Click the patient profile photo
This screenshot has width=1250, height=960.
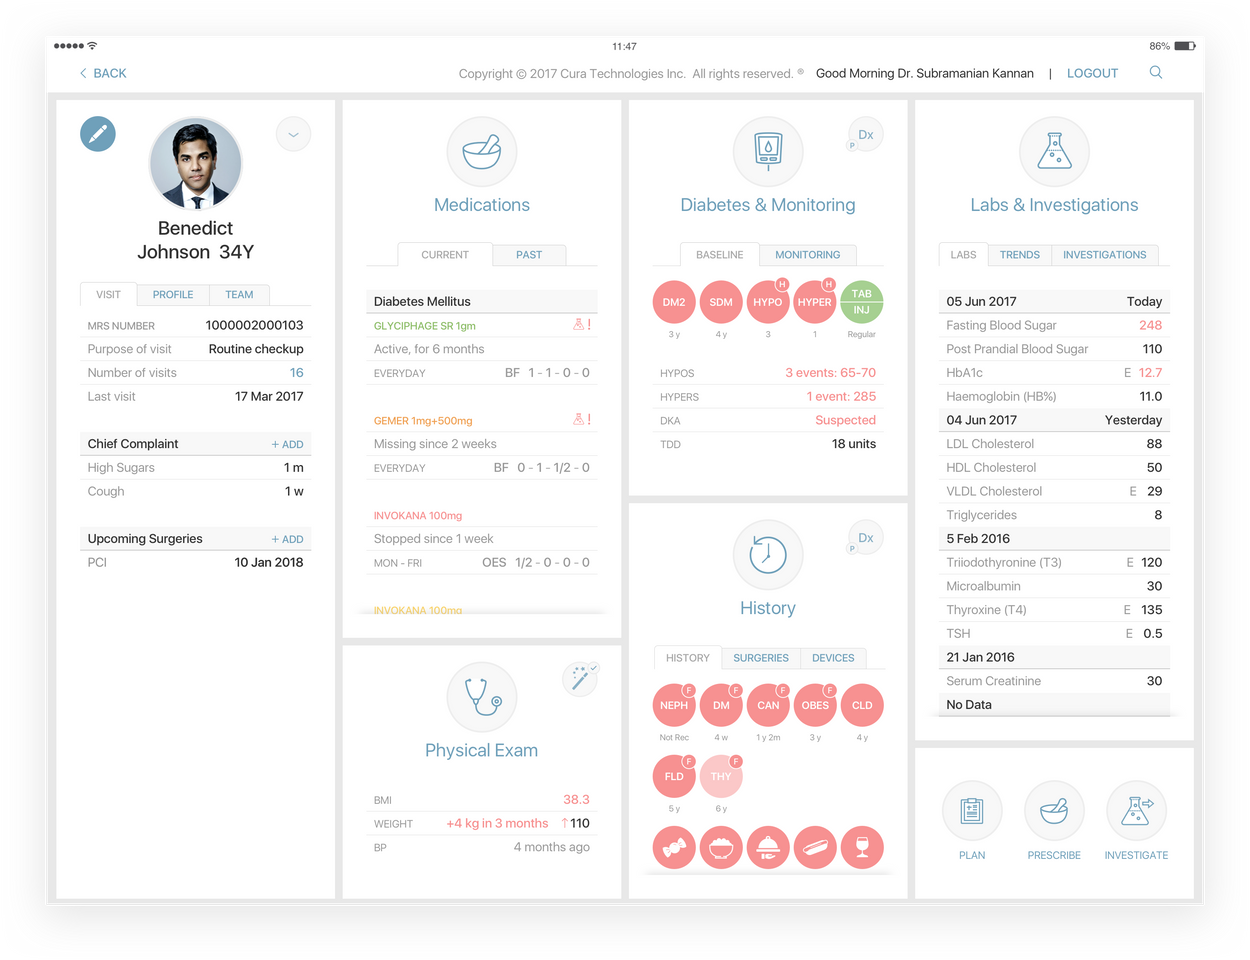(196, 164)
